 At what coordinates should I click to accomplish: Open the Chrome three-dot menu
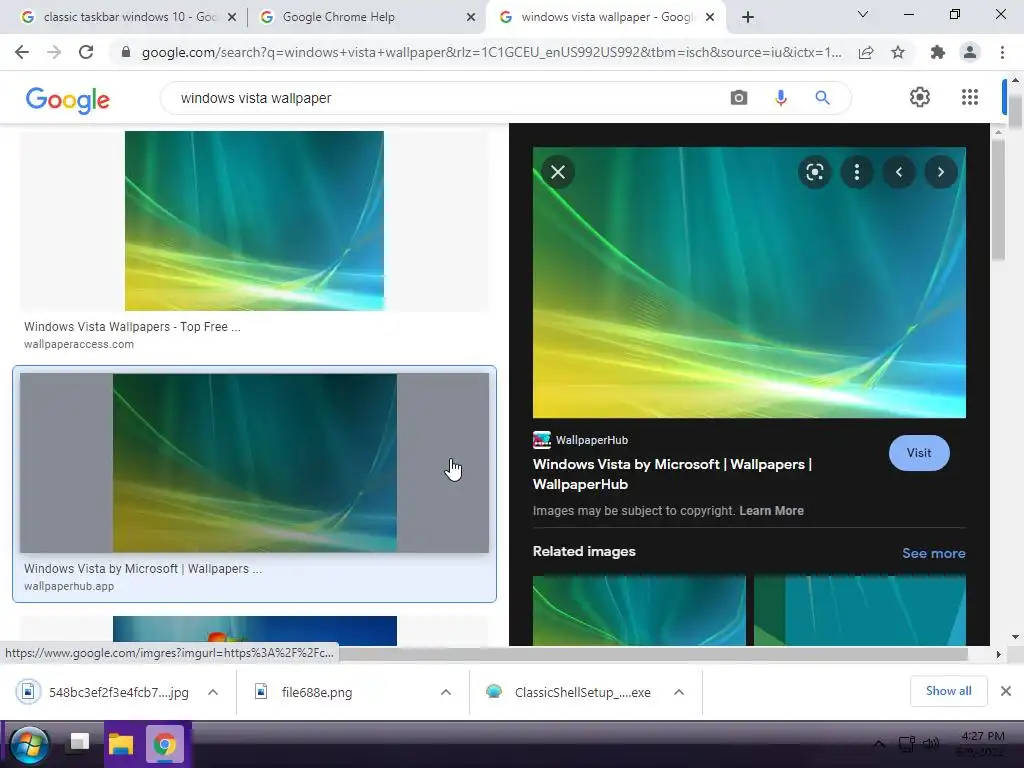[x=1002, y=52]
